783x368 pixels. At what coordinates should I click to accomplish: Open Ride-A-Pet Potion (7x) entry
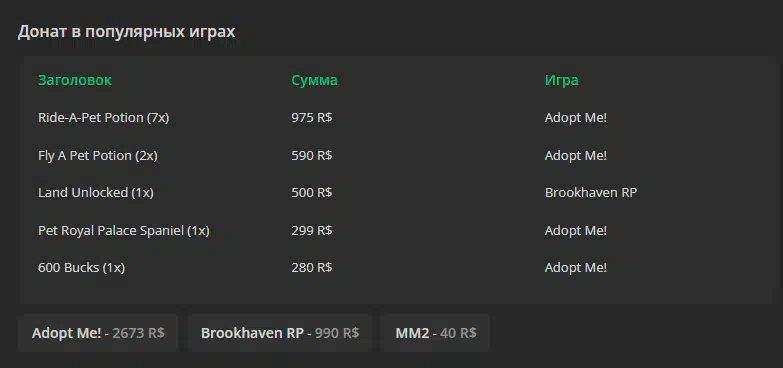103,118
